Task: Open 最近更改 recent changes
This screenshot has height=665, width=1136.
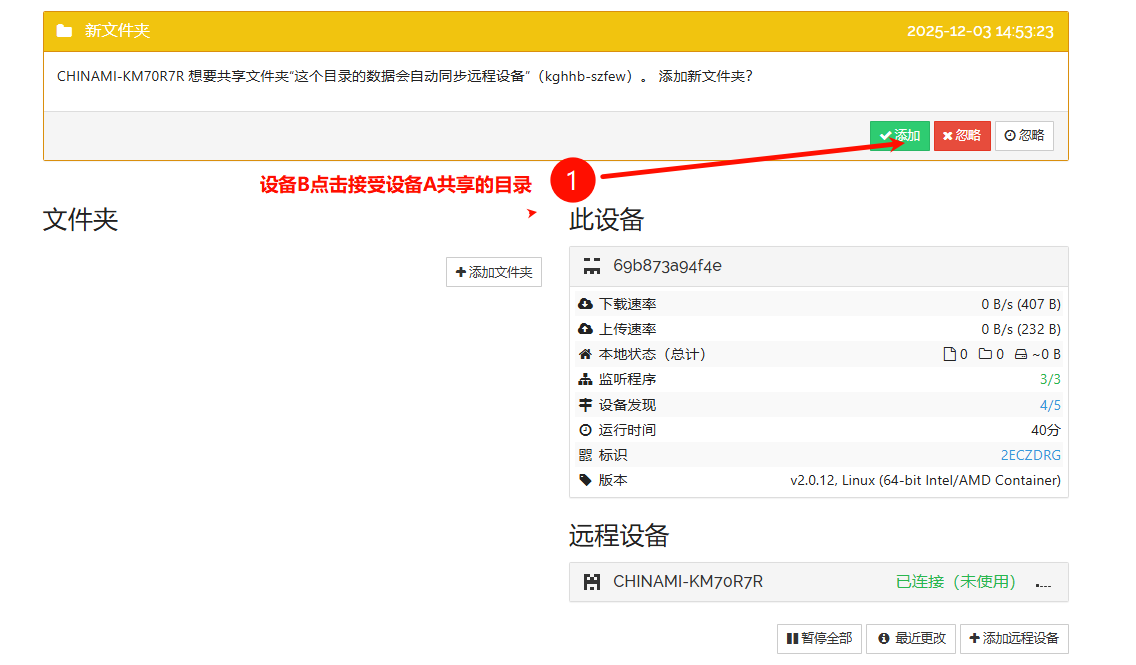Action: coord(910,638)
